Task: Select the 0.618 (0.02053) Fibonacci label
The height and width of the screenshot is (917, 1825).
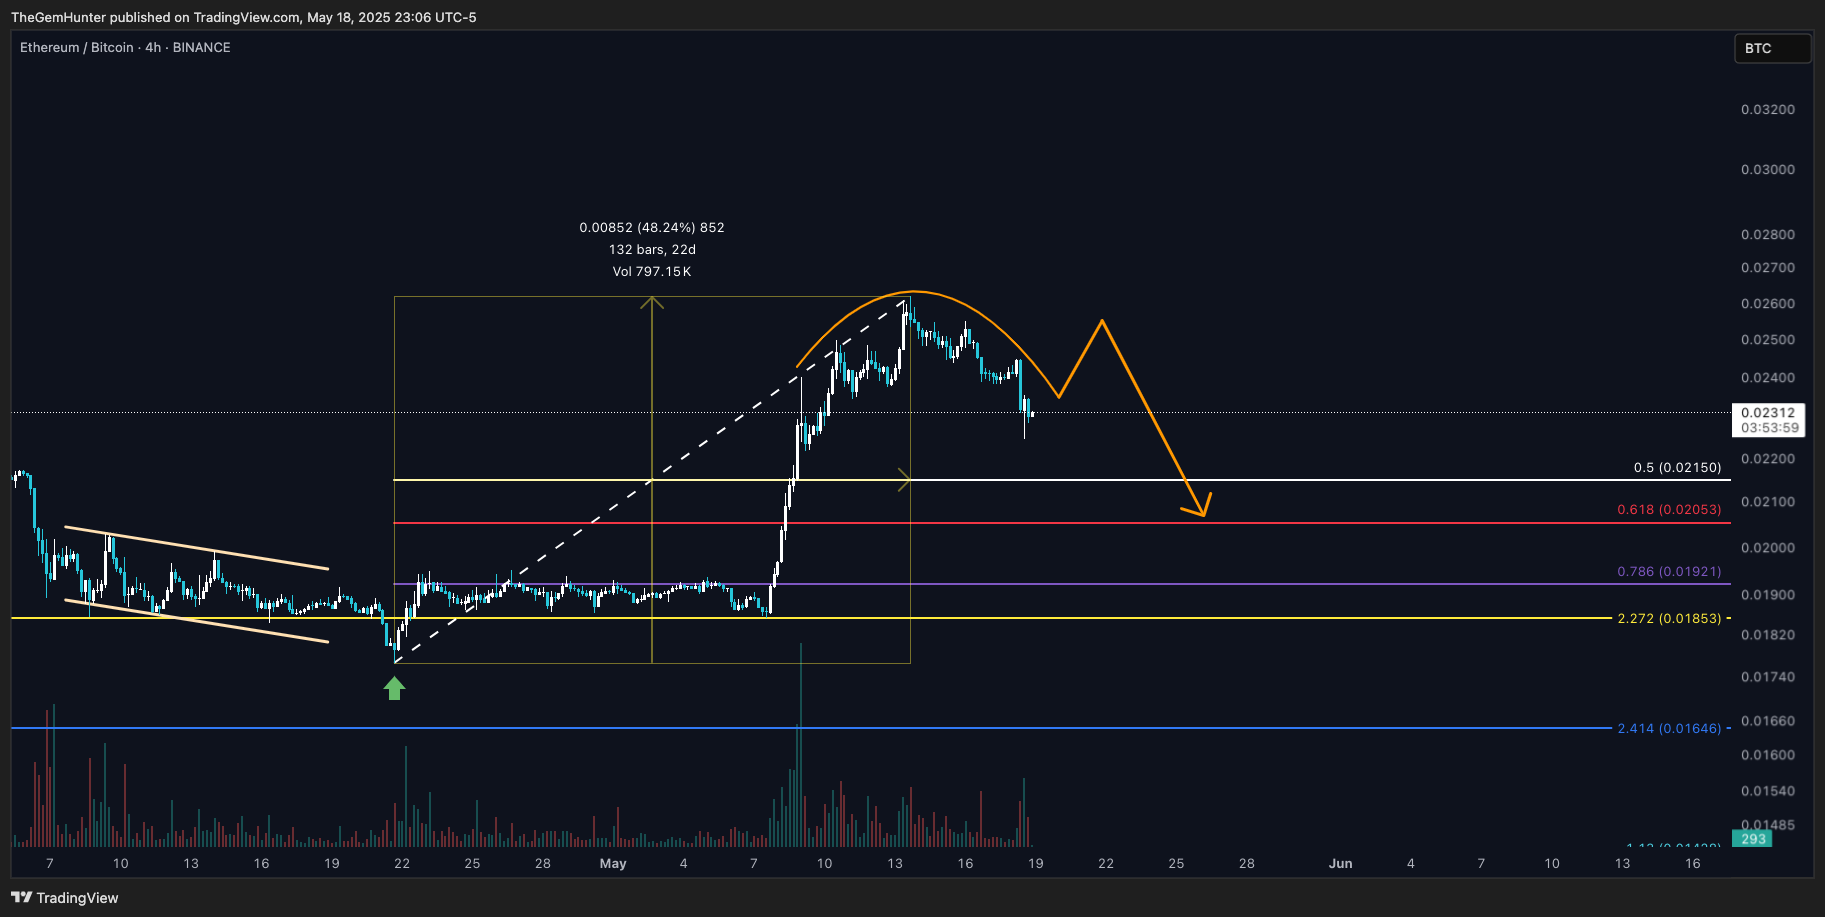Action: coord(1669,509)
